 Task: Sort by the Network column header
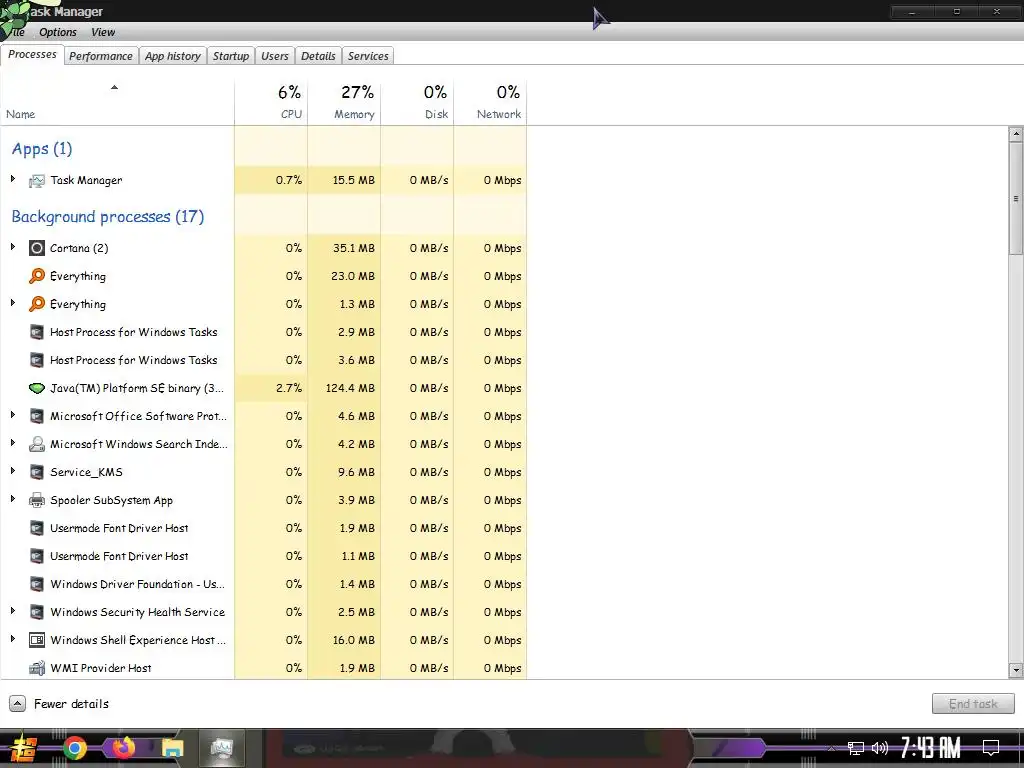490,103
